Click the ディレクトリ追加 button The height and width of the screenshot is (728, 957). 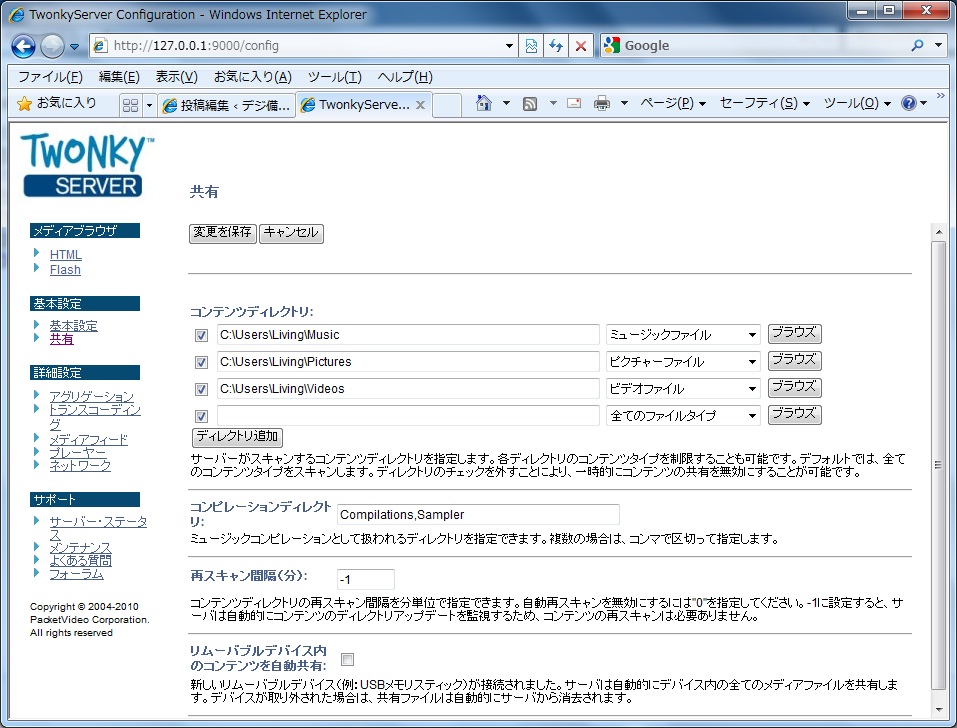[237, 437]
